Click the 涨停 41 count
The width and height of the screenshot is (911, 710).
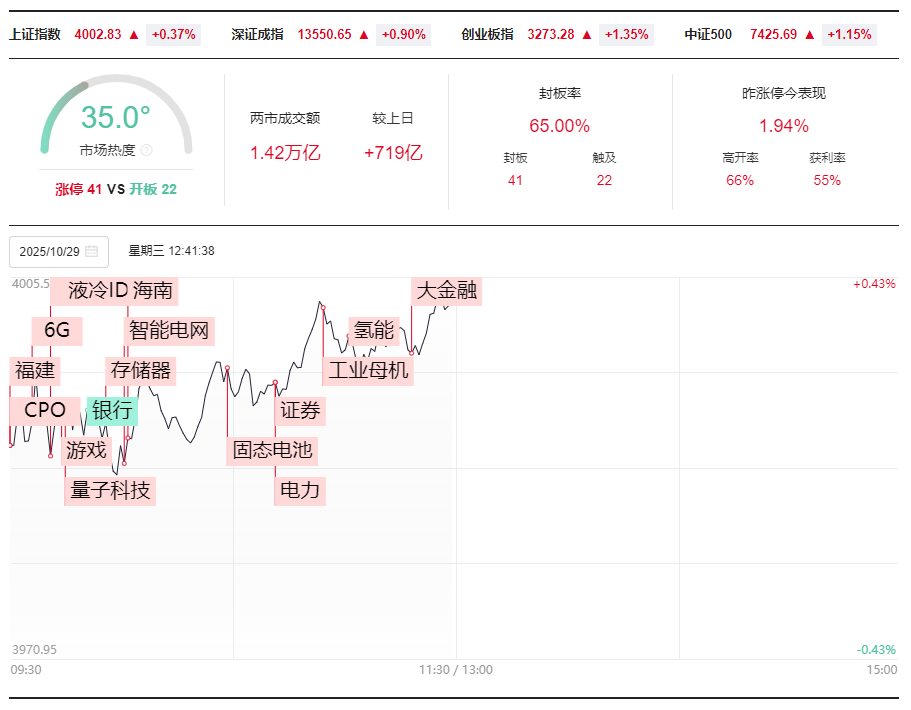coord(78,189)
